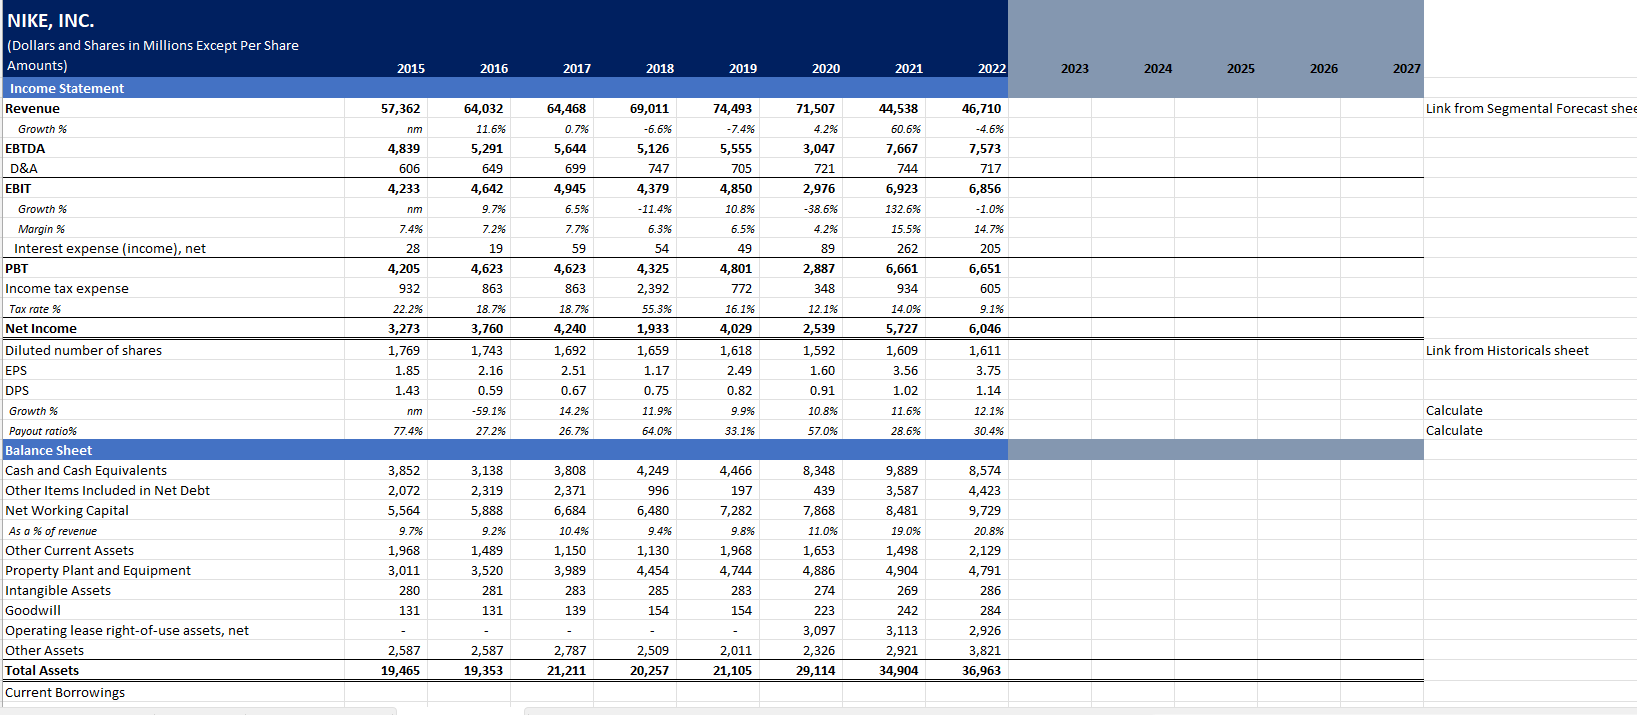
Task: Select 2020 EBIT value 2,976
Action: point(820,188)
